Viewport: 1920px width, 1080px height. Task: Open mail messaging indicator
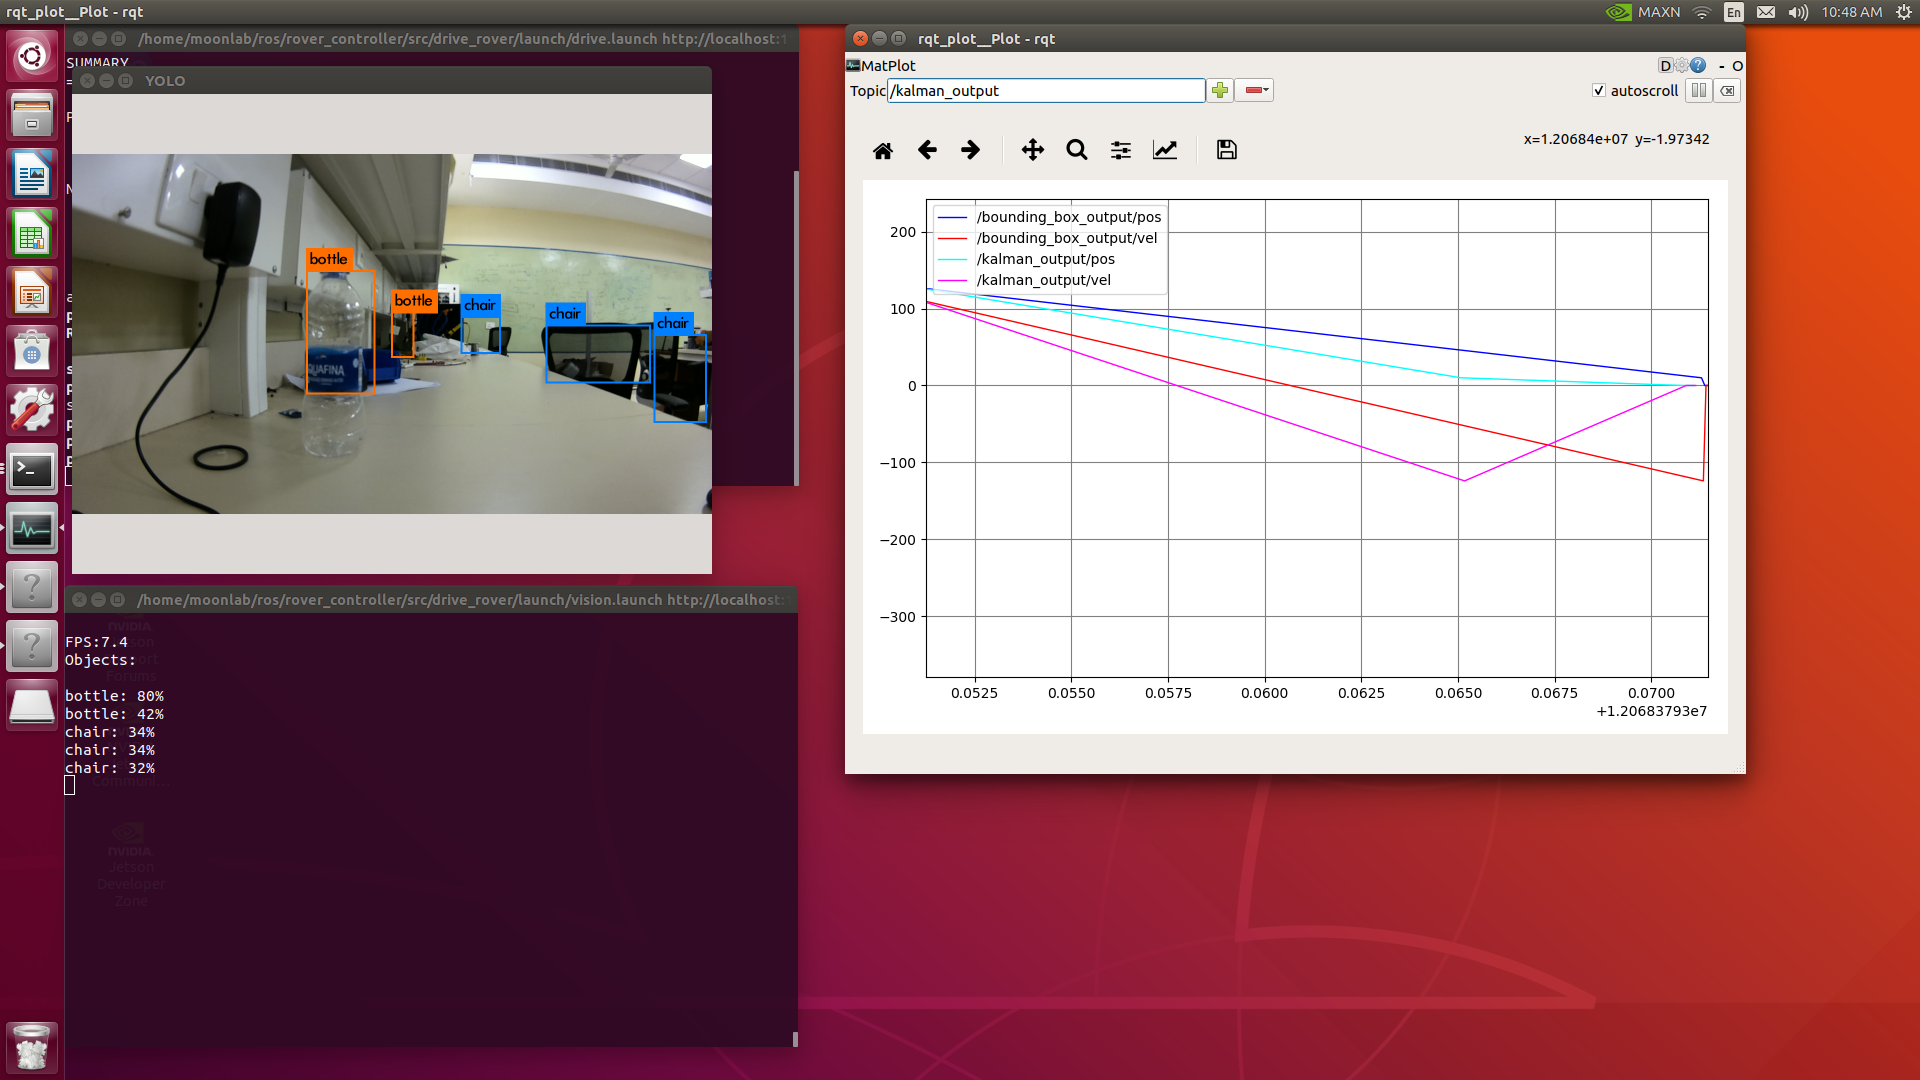click(1766, 12)
